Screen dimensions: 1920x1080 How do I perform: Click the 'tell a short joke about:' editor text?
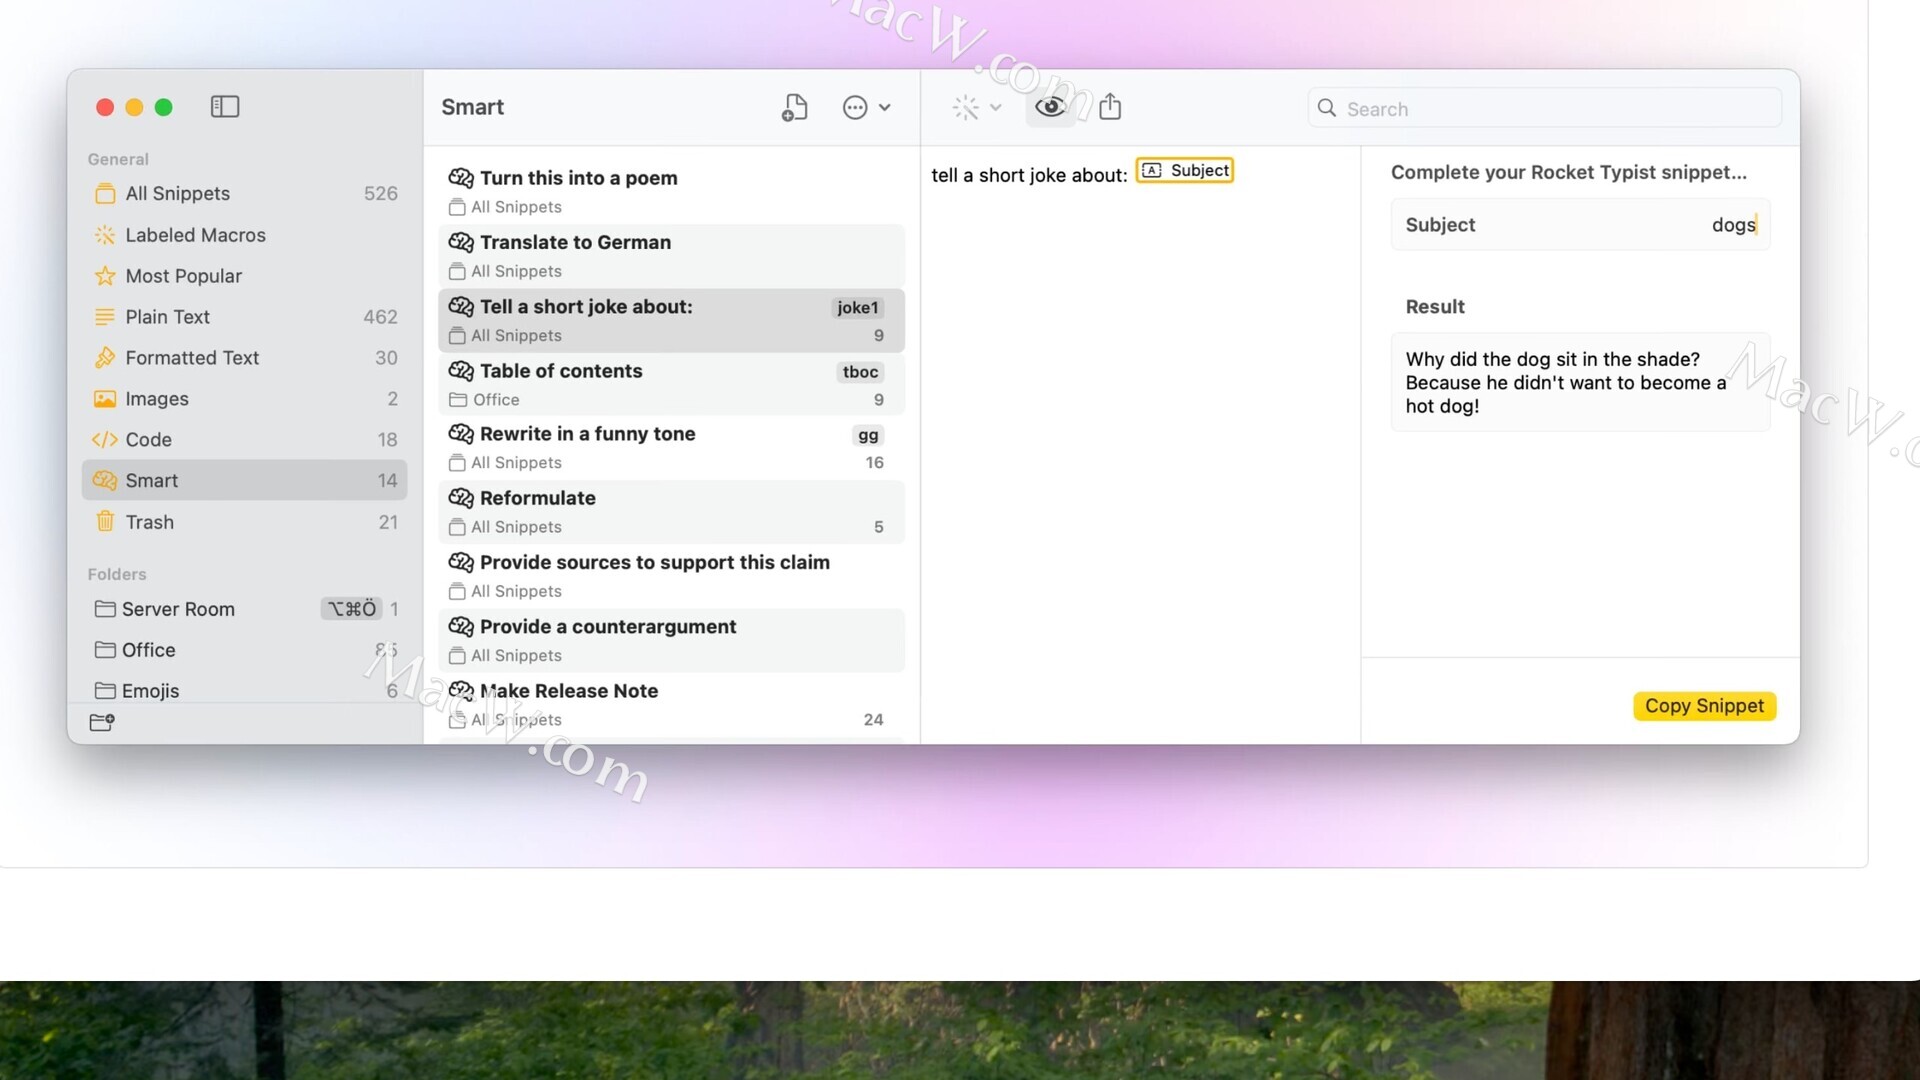coord(1029,175)
